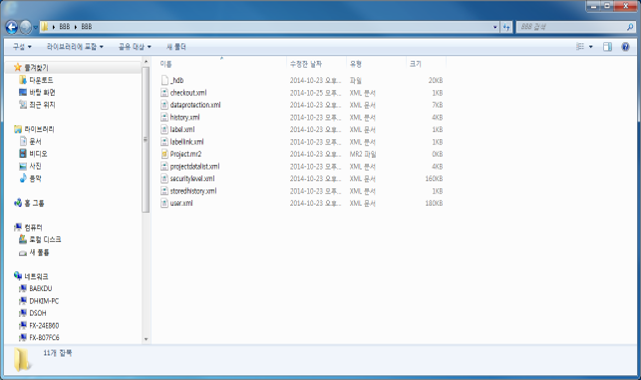The width and height of the screenshot is (641, 380).
Task: Open the help question mark icon
Action: click(625, 47)
